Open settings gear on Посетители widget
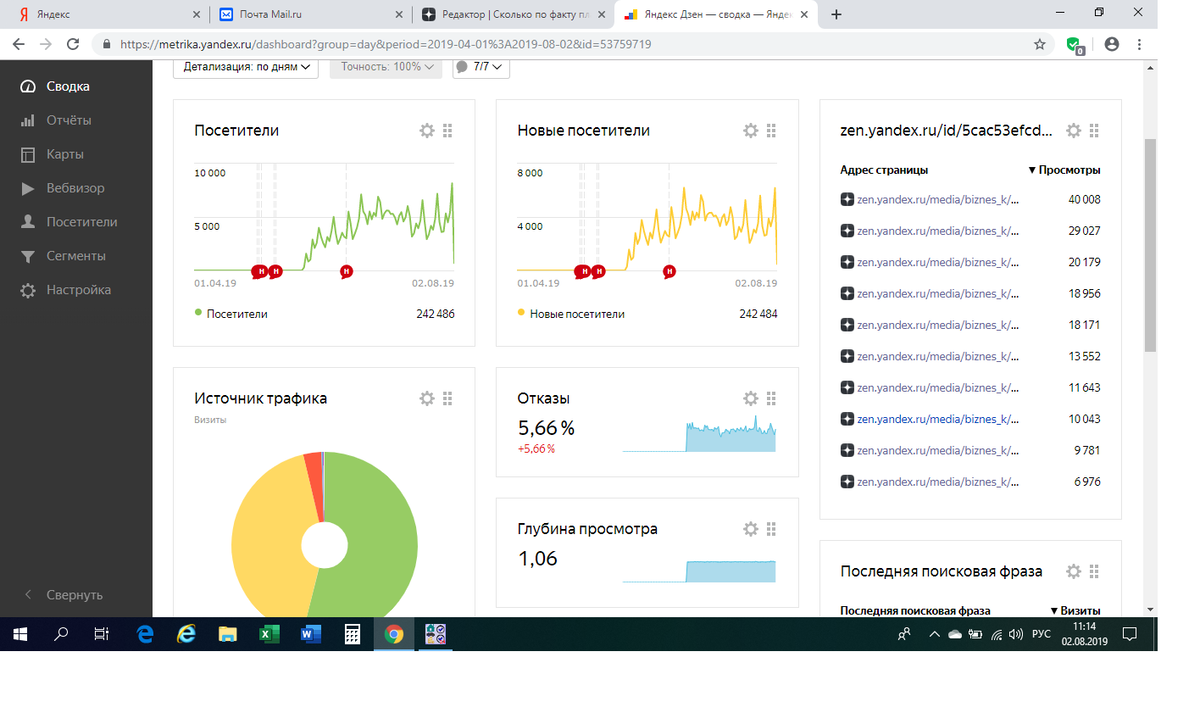 pos(427,131)
